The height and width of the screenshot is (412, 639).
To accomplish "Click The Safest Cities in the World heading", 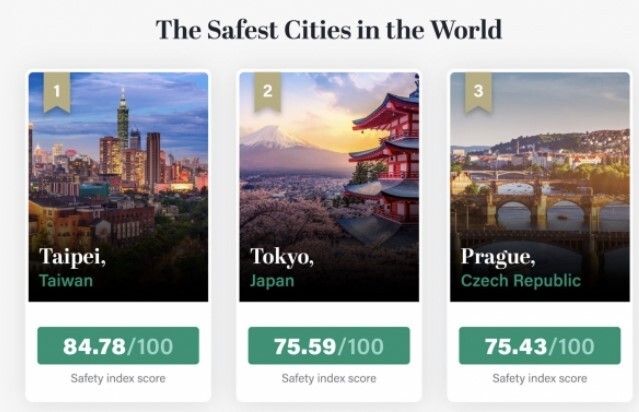I will (328, 30).
